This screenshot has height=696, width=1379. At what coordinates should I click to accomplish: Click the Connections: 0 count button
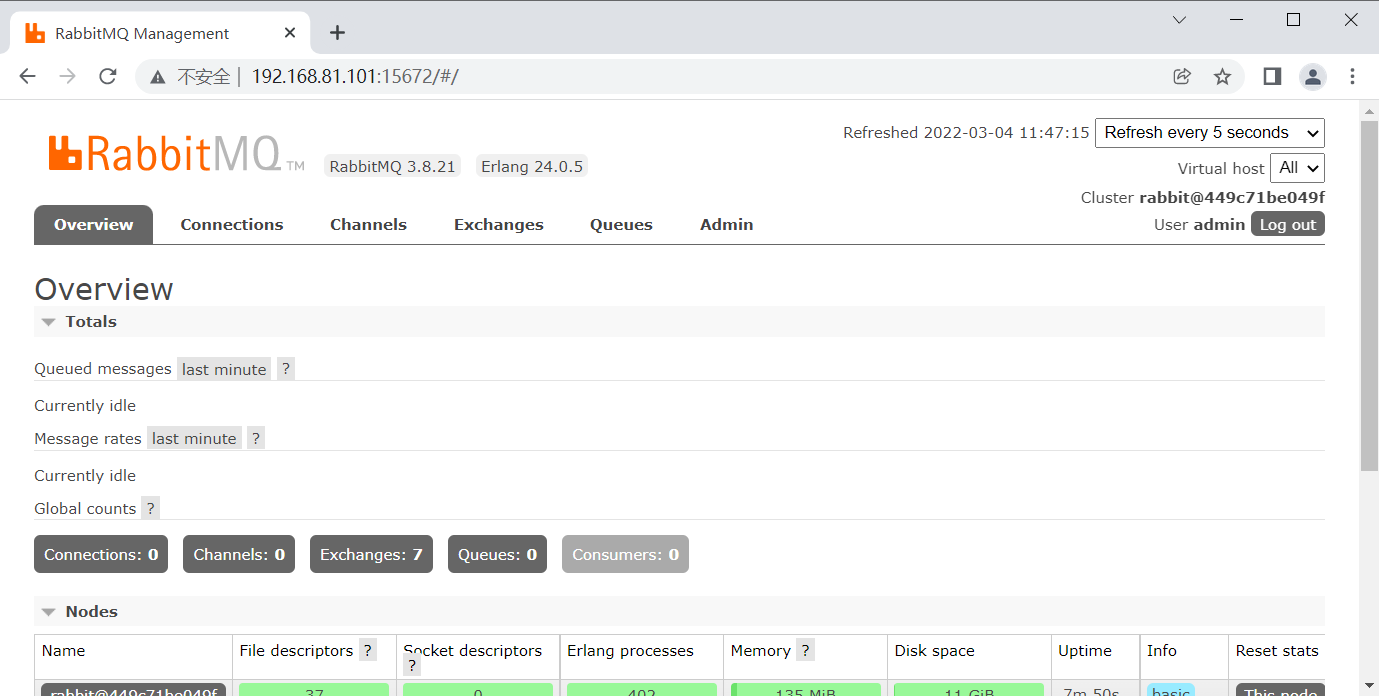[x=101, y=554]
